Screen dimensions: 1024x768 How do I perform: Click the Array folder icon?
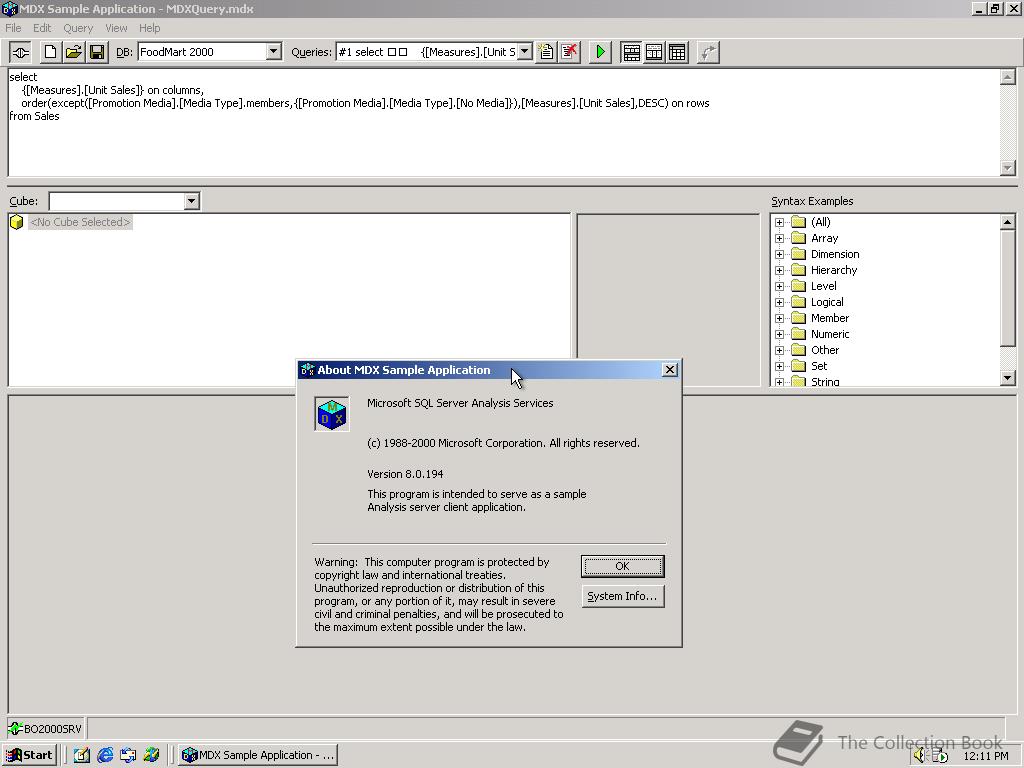coord(799,238)
